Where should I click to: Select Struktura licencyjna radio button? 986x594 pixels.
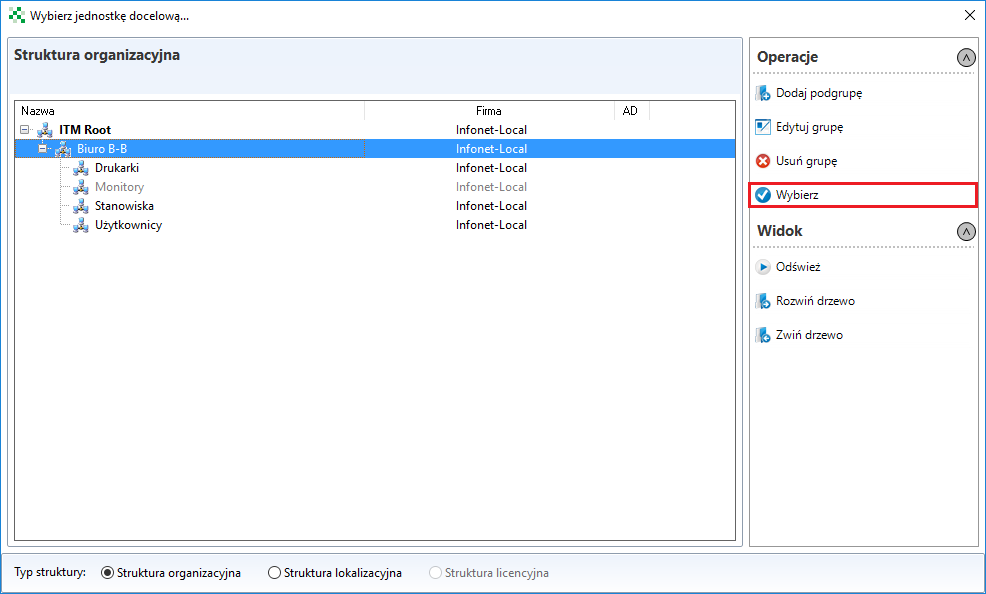pyautogui.click(x=436, y=573)
